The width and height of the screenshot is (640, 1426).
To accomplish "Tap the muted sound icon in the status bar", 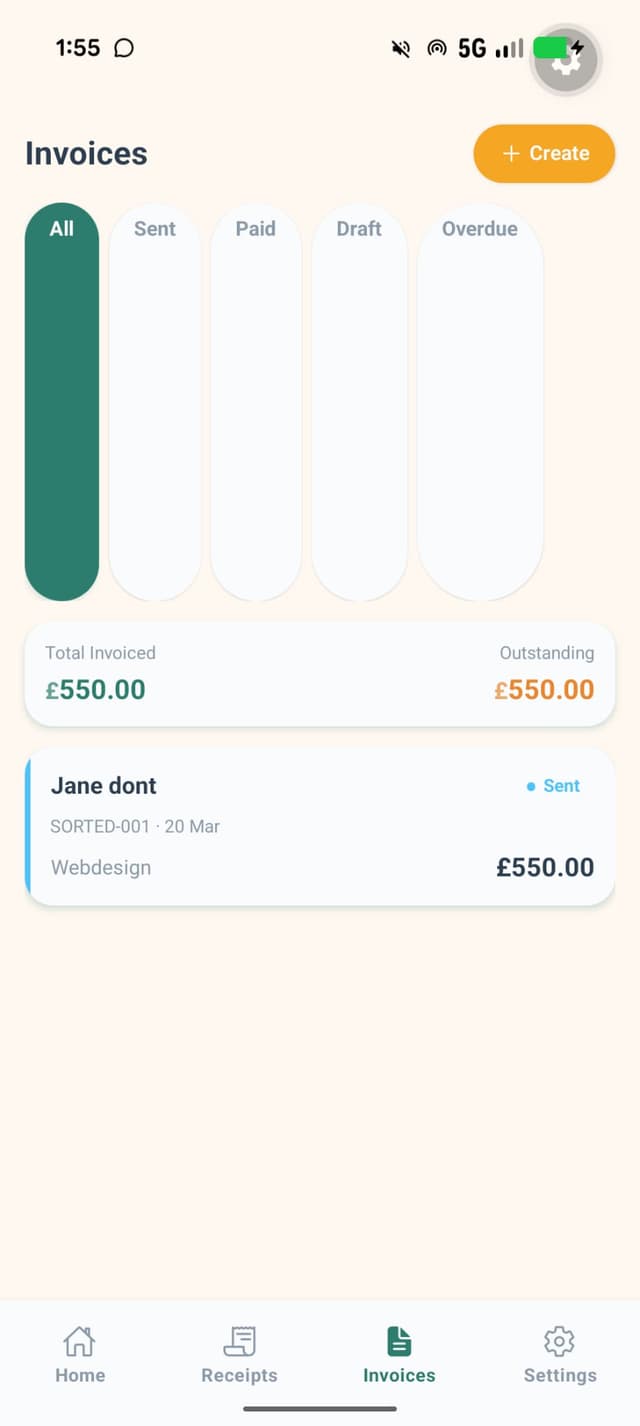I will [x=400, y=48].
